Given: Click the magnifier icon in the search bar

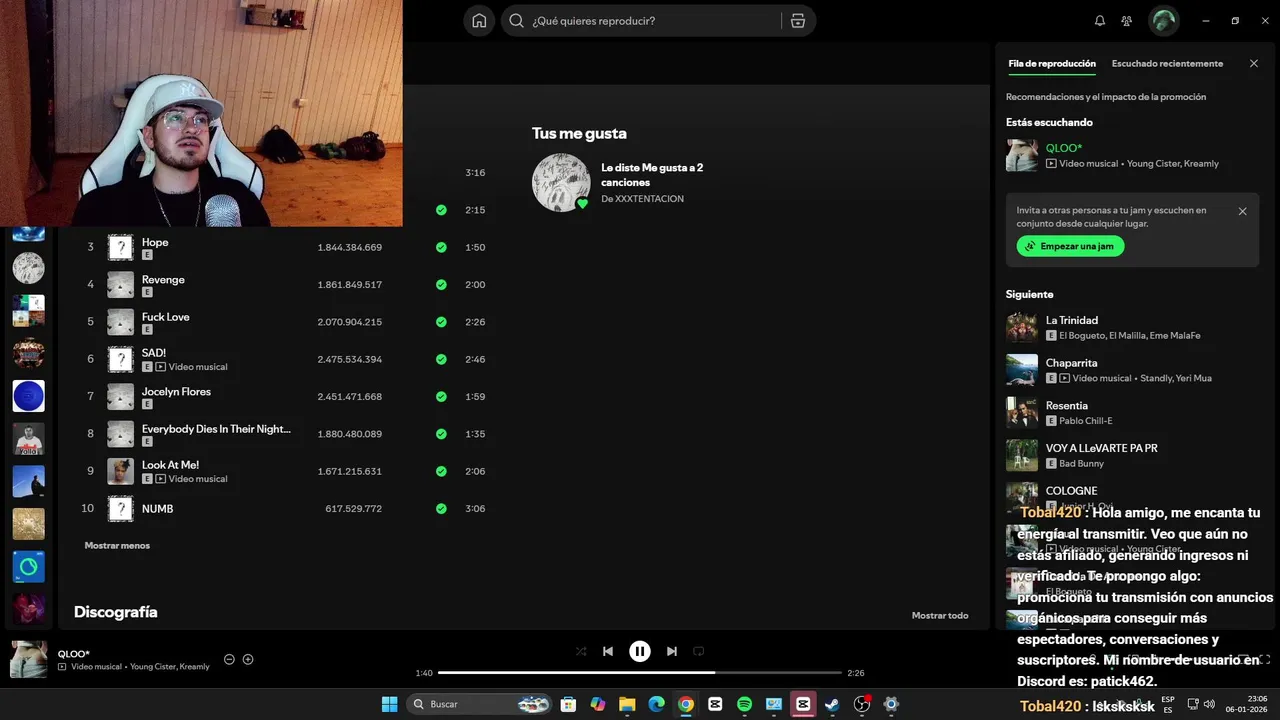Looking at the screenshot, I should tap(516, 21).
